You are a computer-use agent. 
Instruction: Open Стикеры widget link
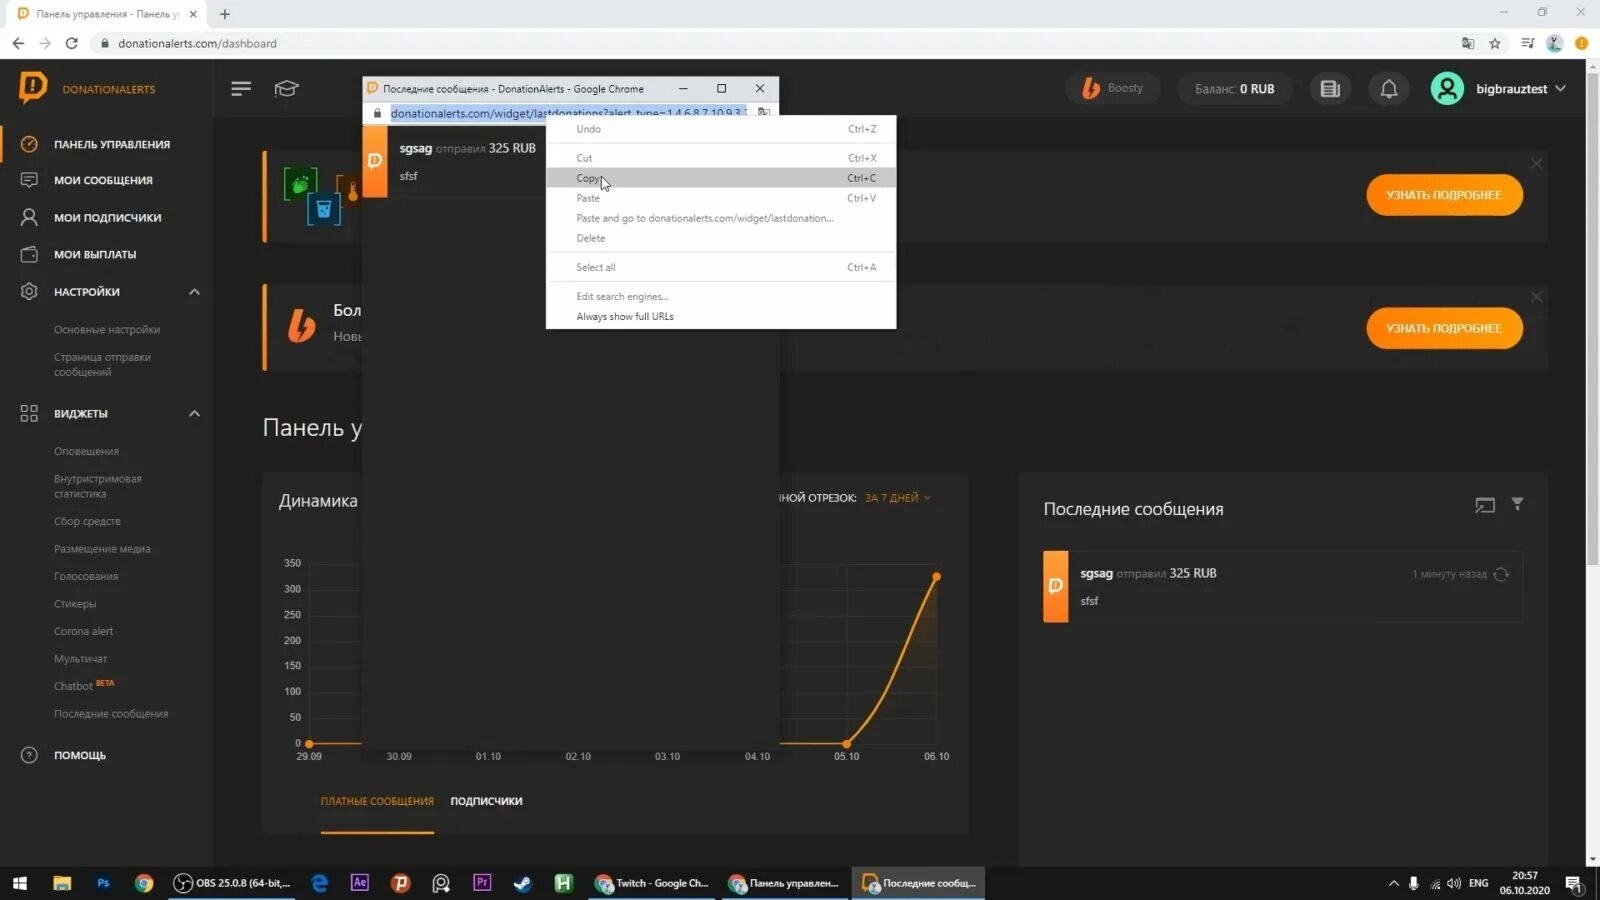75,604
